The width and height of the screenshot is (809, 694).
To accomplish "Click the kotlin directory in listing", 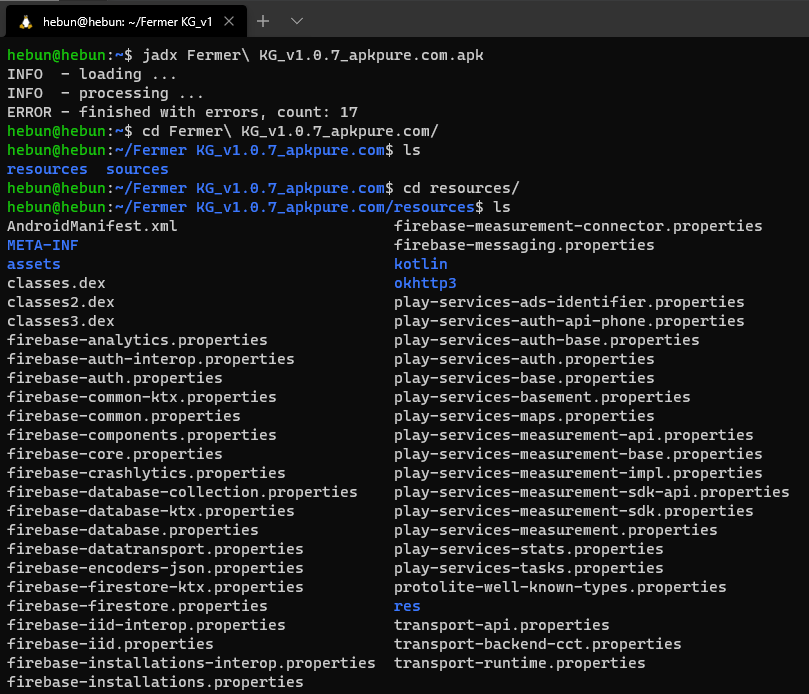I will pos(420,264).
